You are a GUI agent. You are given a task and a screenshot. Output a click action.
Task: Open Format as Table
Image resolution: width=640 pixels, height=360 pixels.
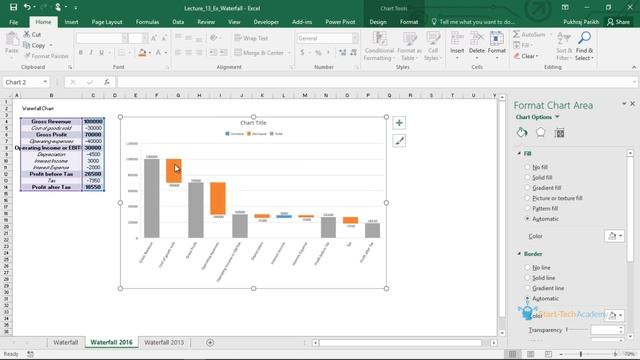point(409,47)
